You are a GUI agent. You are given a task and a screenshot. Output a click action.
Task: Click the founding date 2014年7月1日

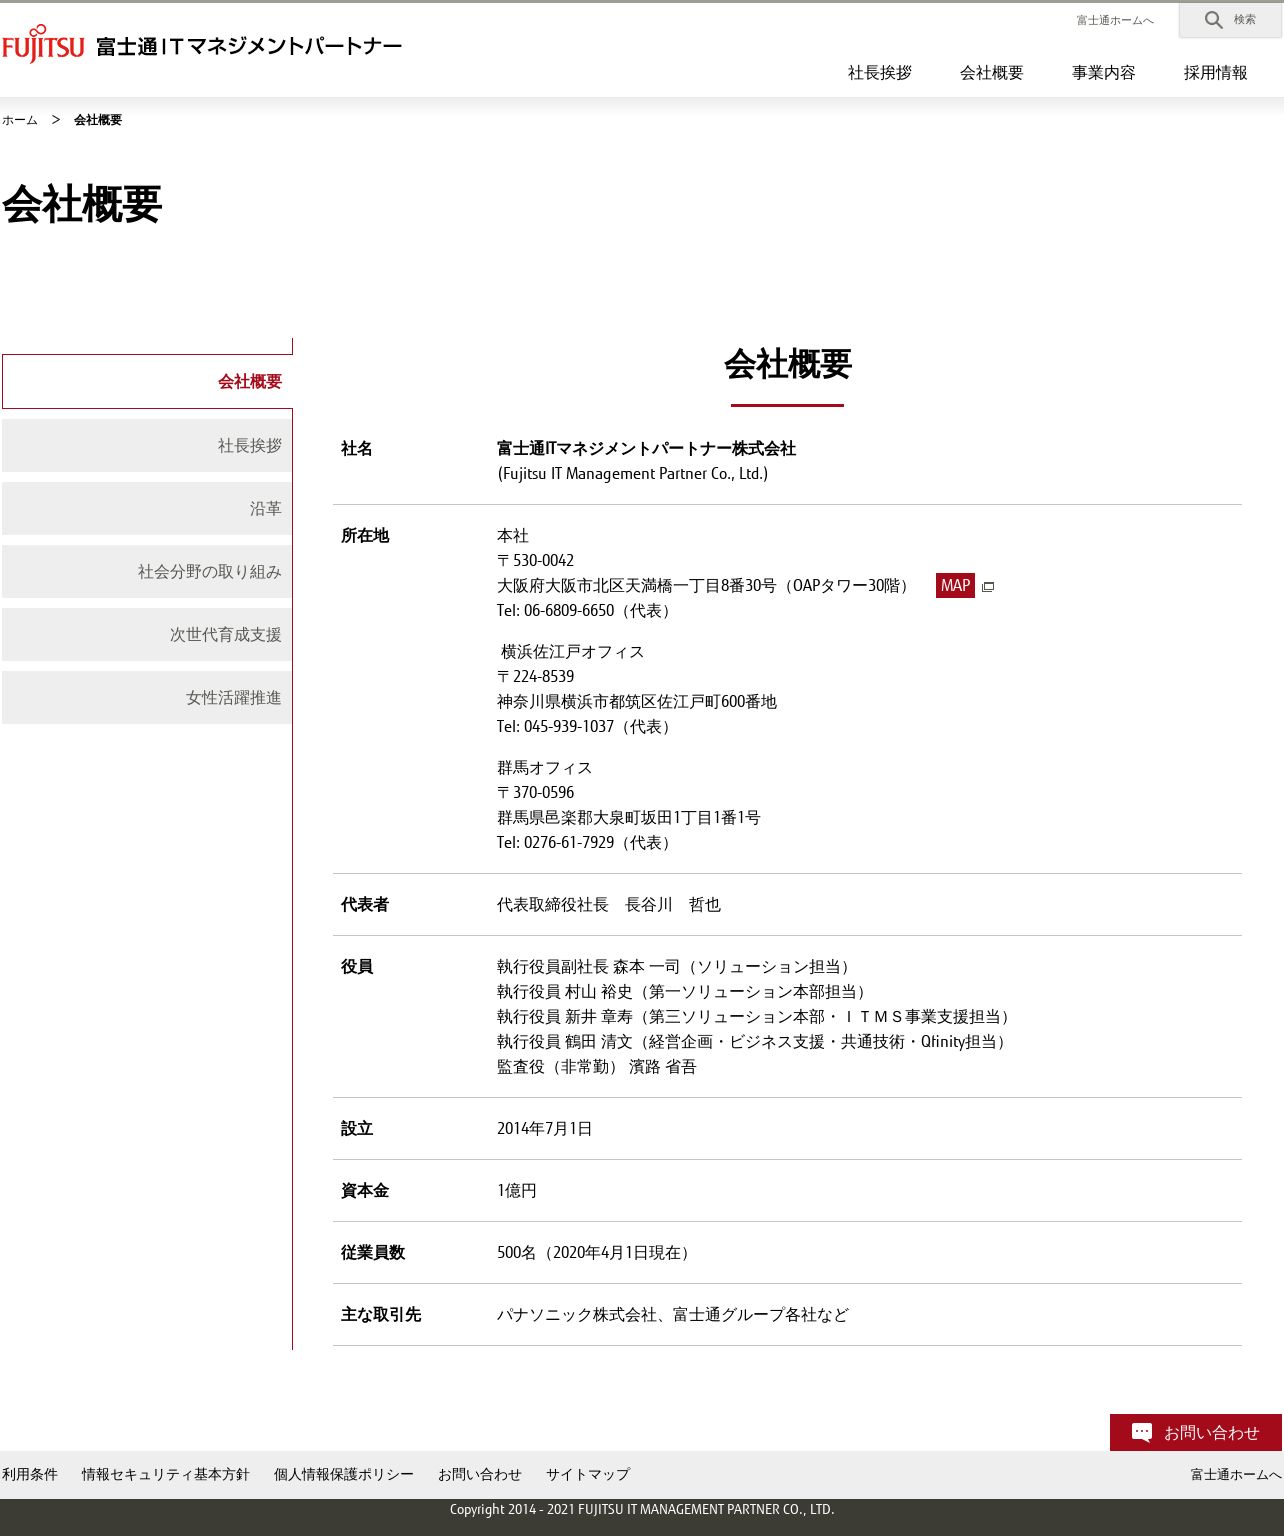[545, 1129]
